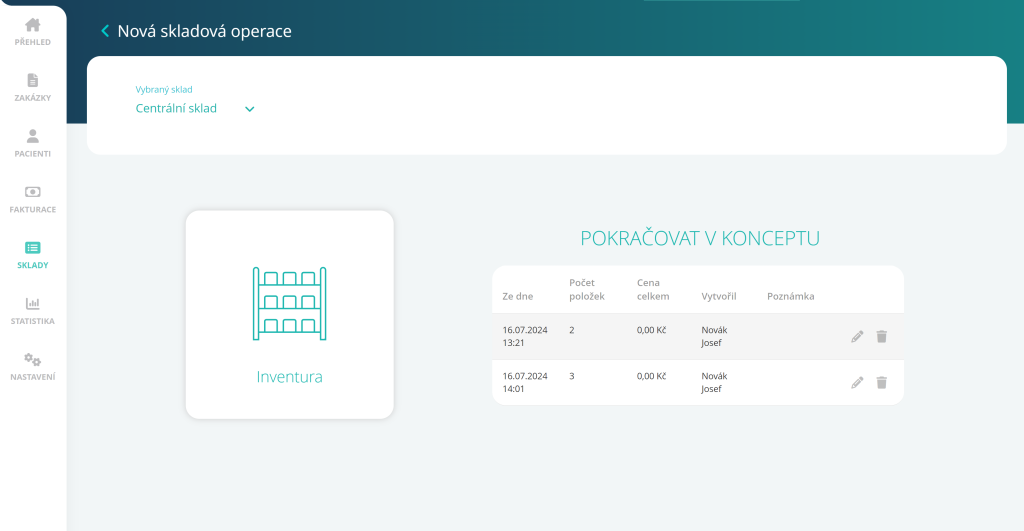This screenshot has height=531, width=1024.
Task: Go to Pacienti person icon
Action: coord(33,136)
